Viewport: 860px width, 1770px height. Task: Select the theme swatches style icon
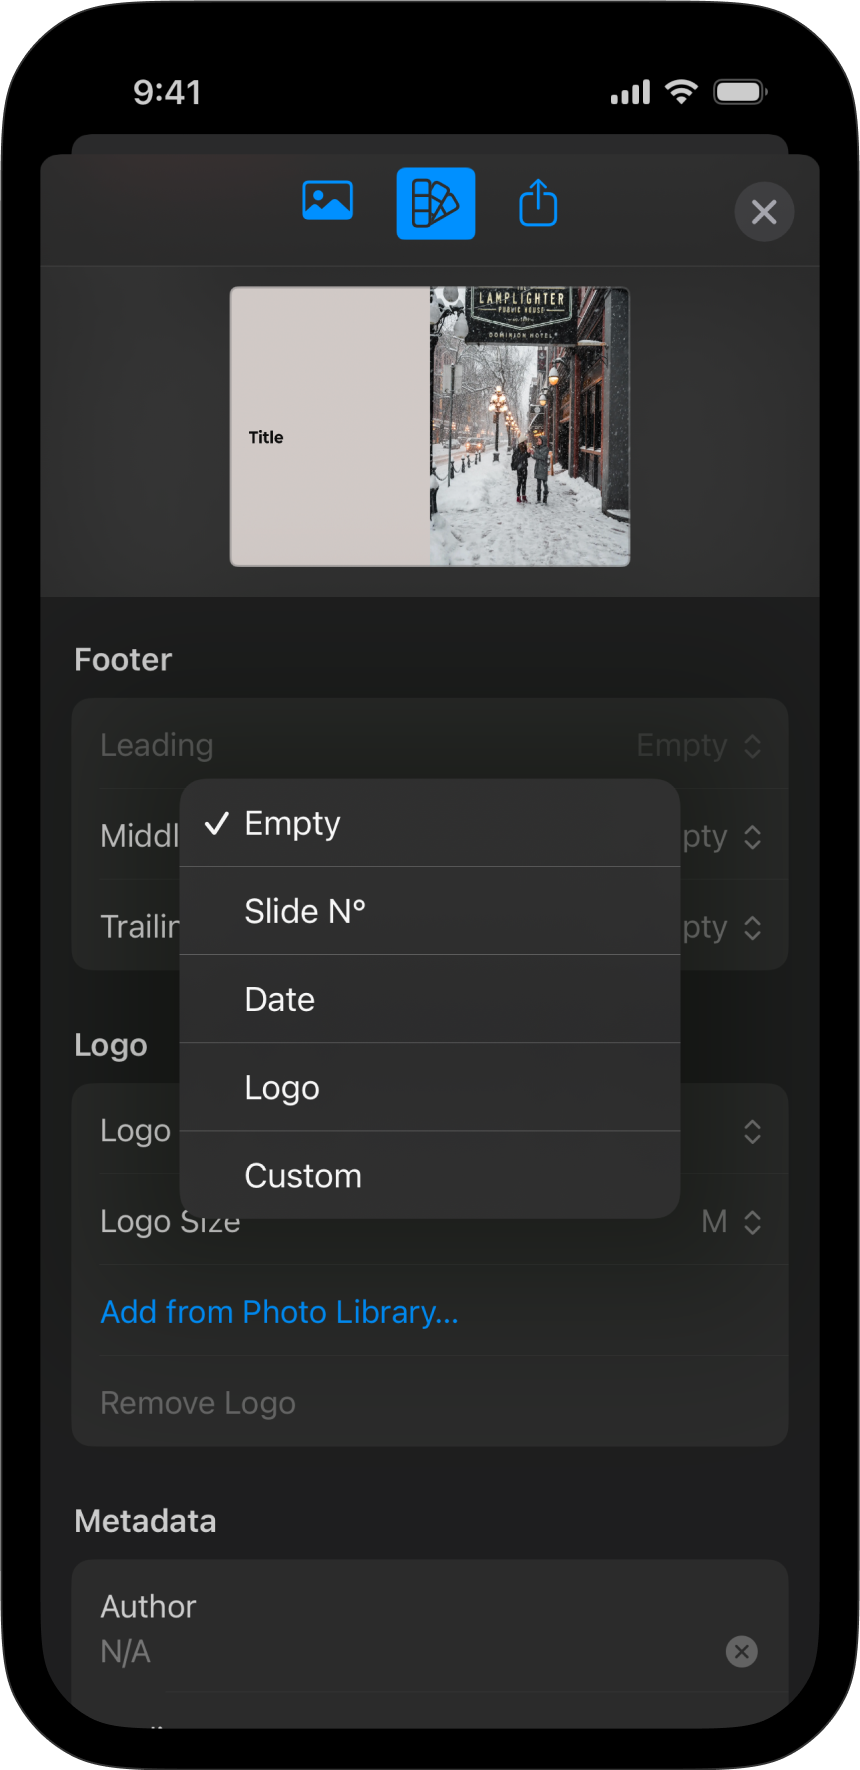[435, 204]
